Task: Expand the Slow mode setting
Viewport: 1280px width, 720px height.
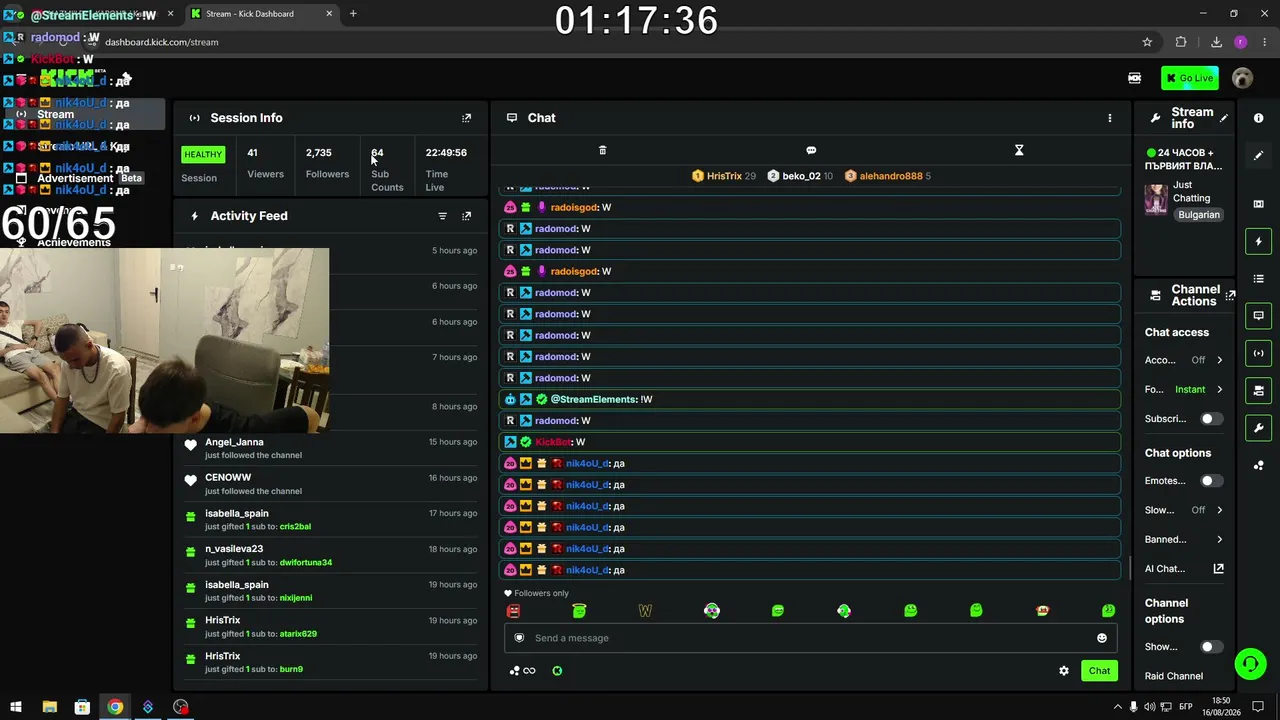Action: pyautogui.click(x=1184, y=510)
